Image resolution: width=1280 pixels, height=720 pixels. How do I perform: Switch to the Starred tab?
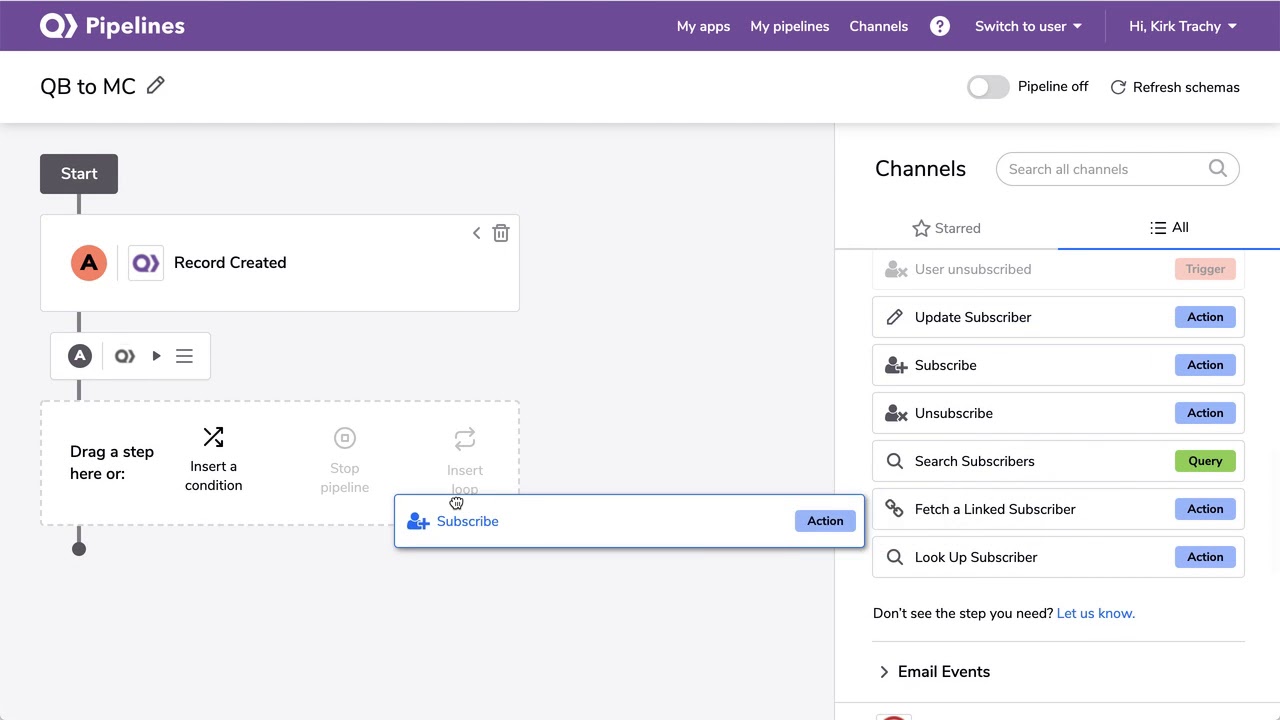946,228
